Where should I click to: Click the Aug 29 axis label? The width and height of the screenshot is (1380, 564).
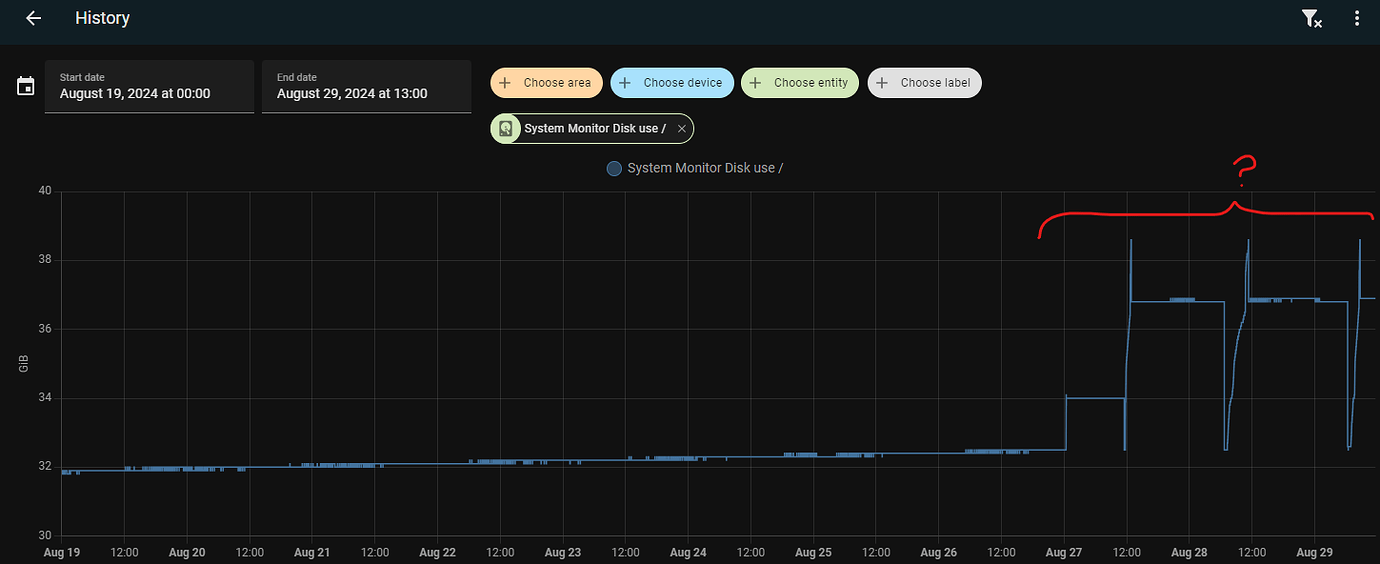[x=1315, y=552]
